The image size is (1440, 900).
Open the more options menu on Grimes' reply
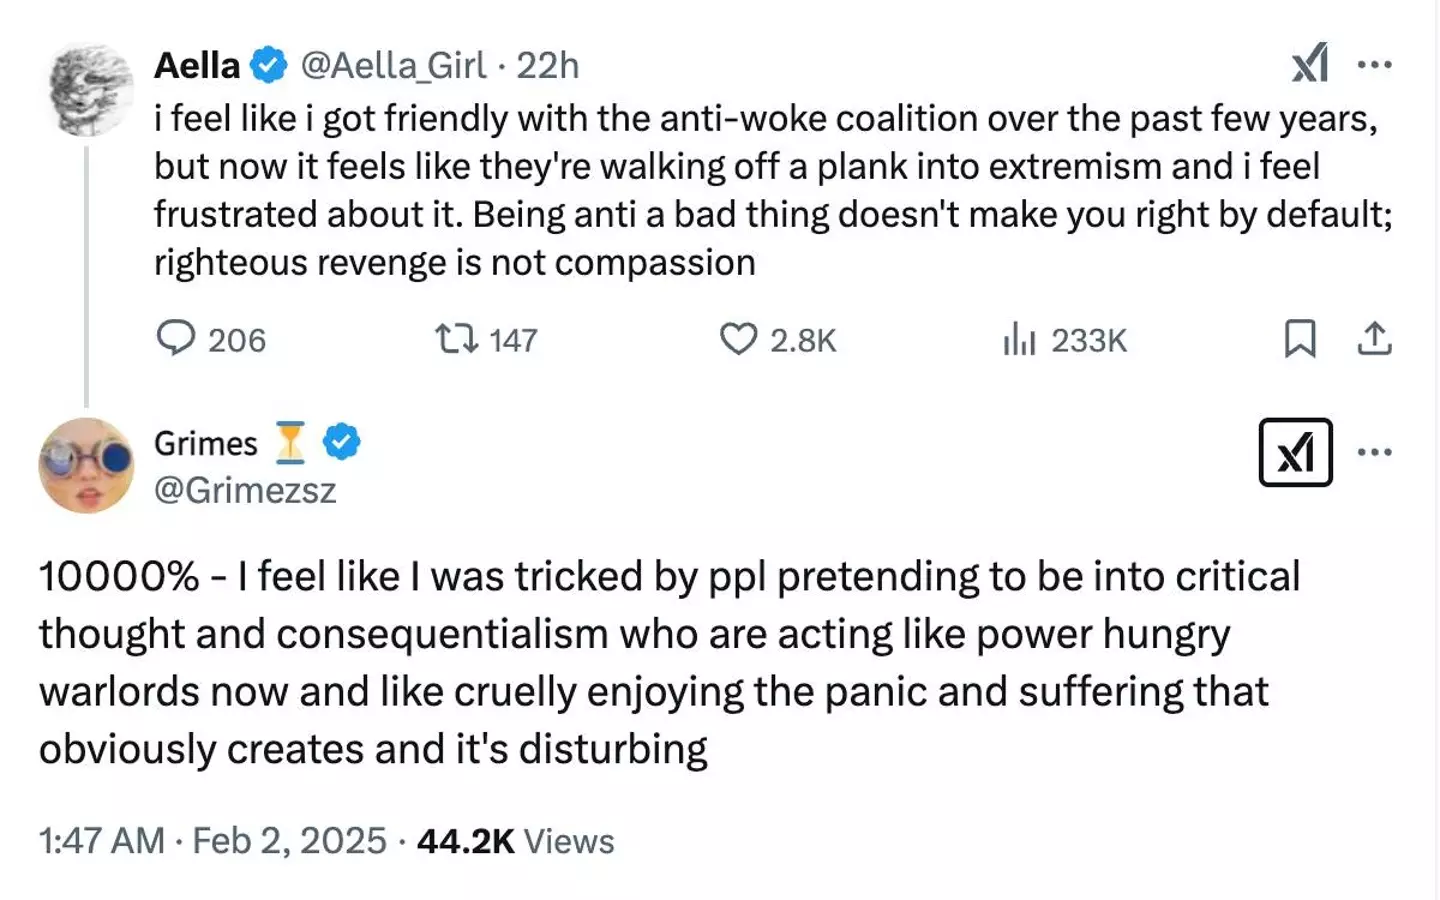pyautogui.click(x=1376, y=452)
